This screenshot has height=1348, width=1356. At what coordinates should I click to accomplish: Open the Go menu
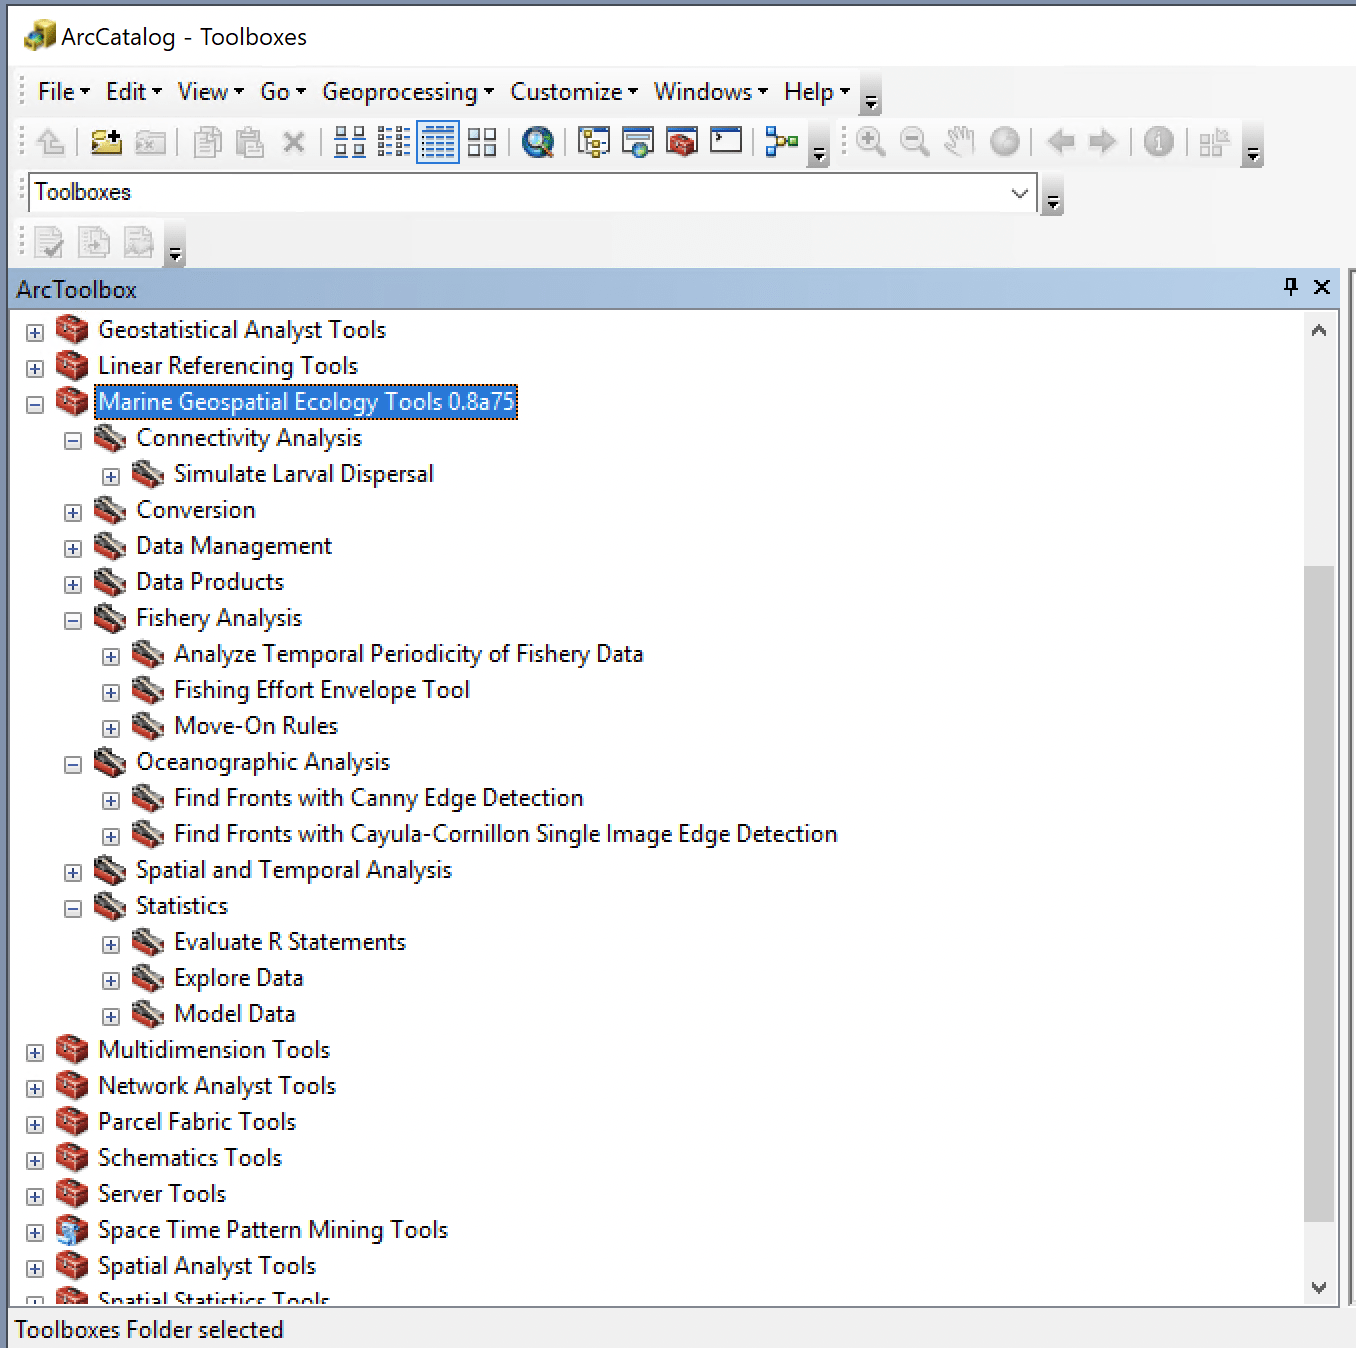click(283, 92)
